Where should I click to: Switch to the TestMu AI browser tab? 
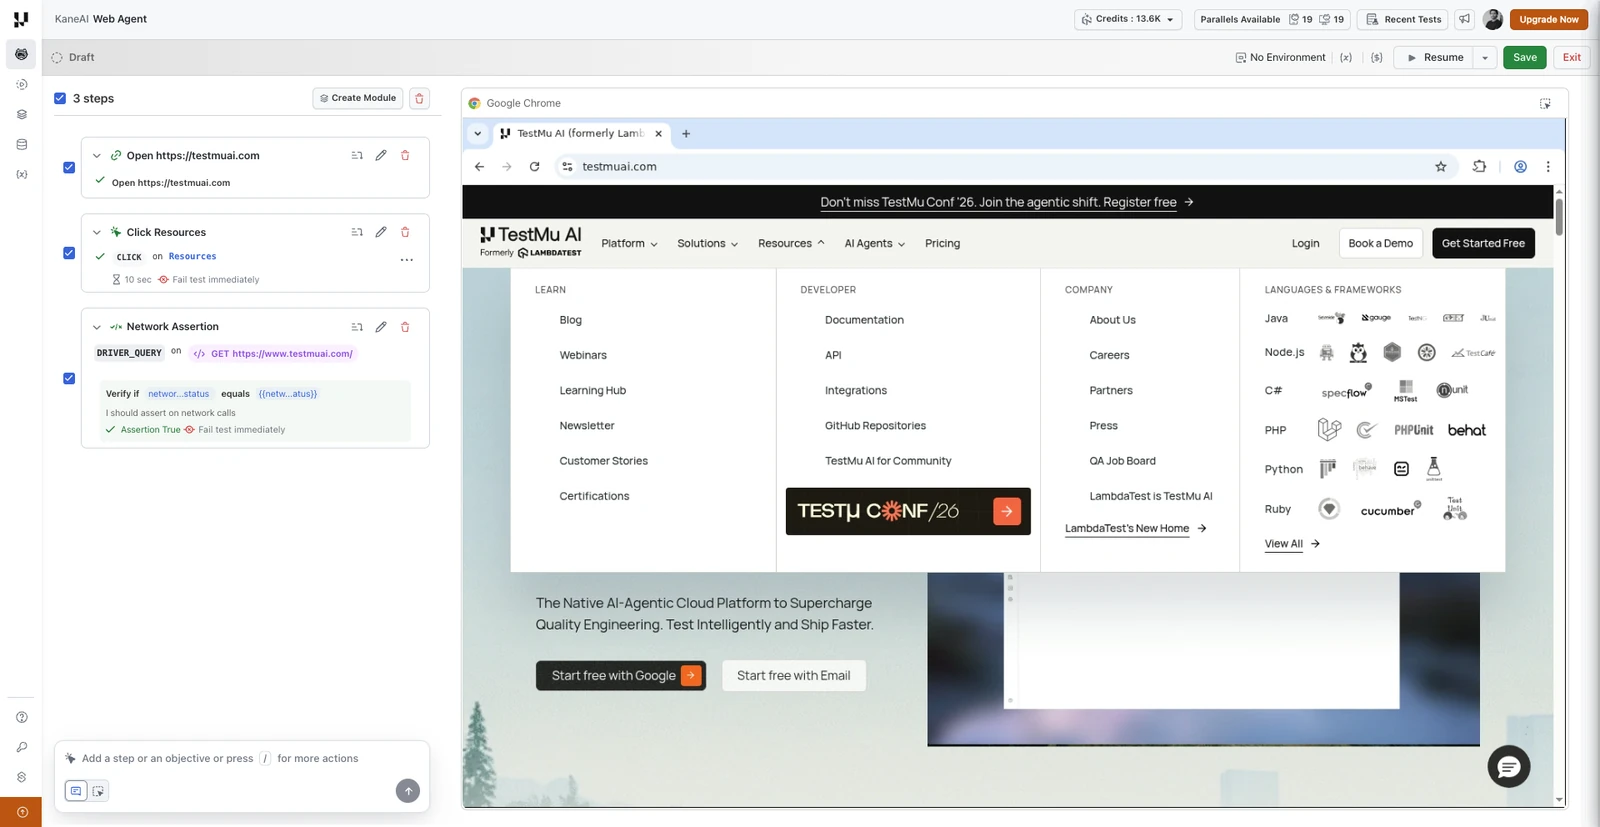point(581,133)
